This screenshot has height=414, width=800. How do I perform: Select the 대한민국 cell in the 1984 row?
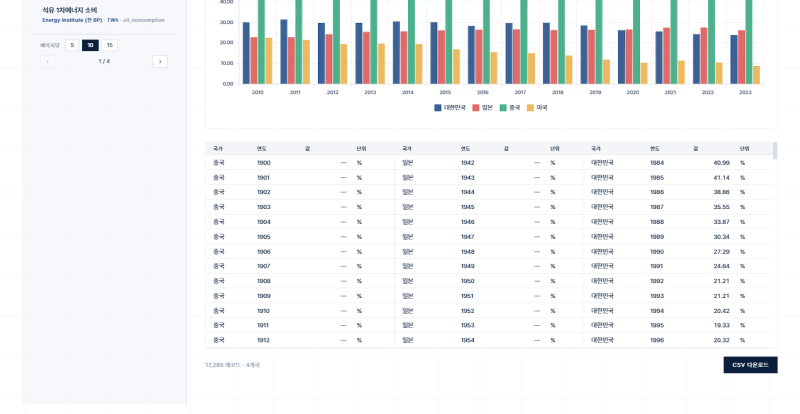[603, 163]
